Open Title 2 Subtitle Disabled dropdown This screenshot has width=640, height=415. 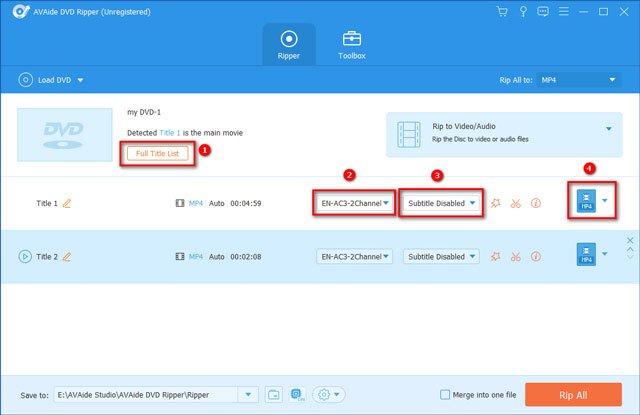coord(441,257)
